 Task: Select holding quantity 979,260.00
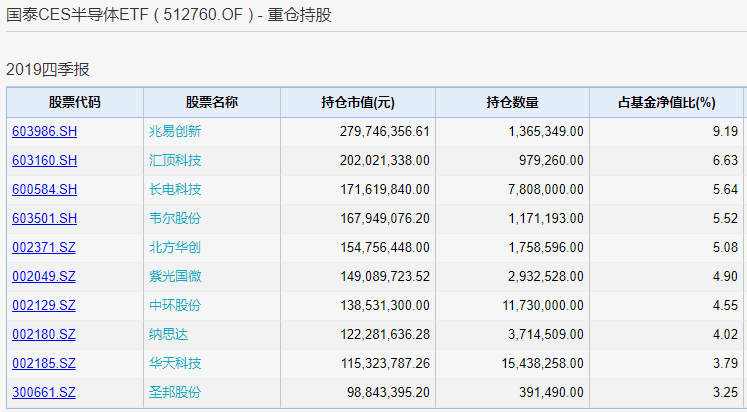[551, 161]
